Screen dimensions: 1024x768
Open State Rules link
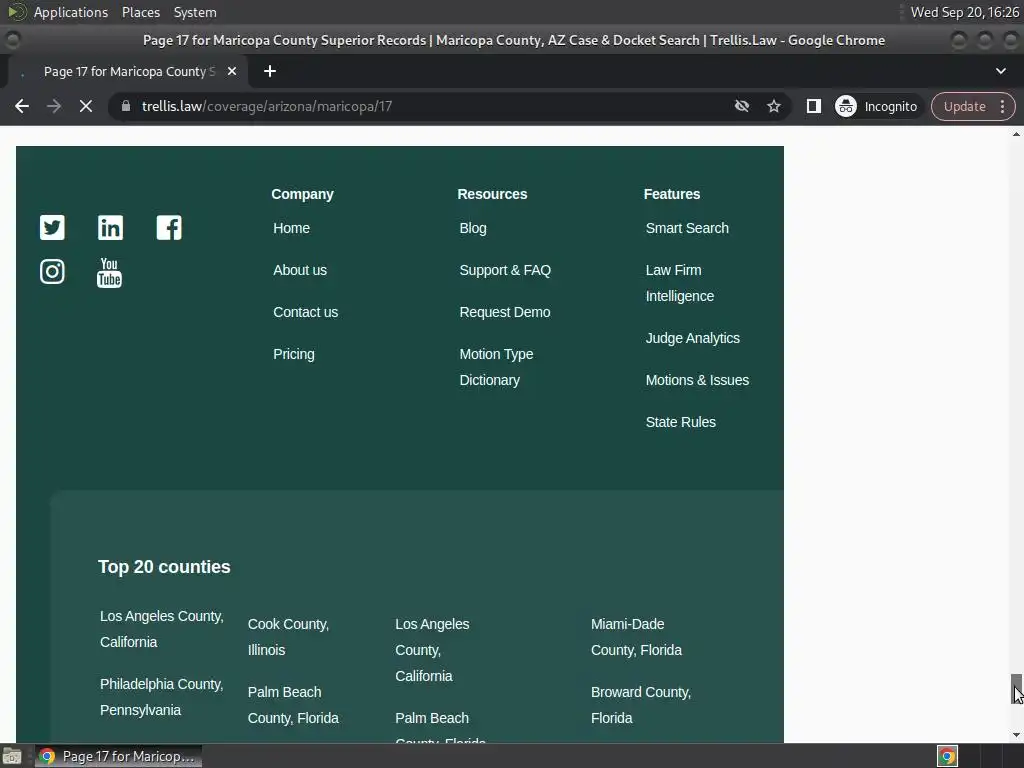[x=680, y=422]
